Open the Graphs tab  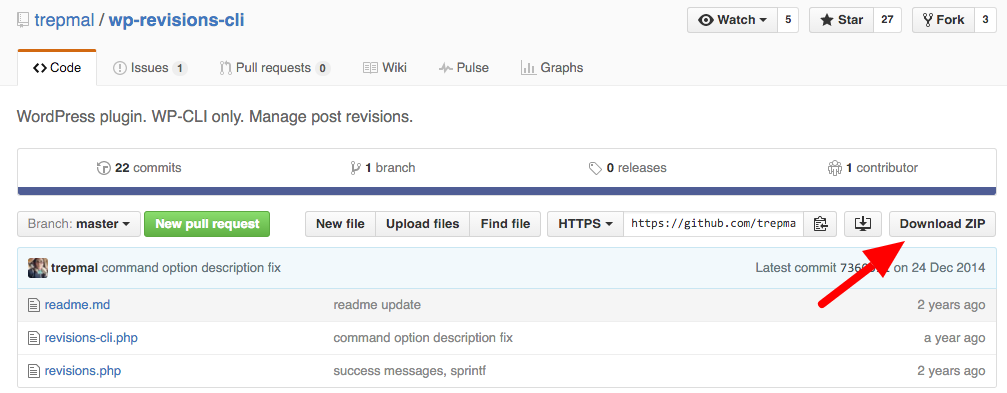click(552, 67)
